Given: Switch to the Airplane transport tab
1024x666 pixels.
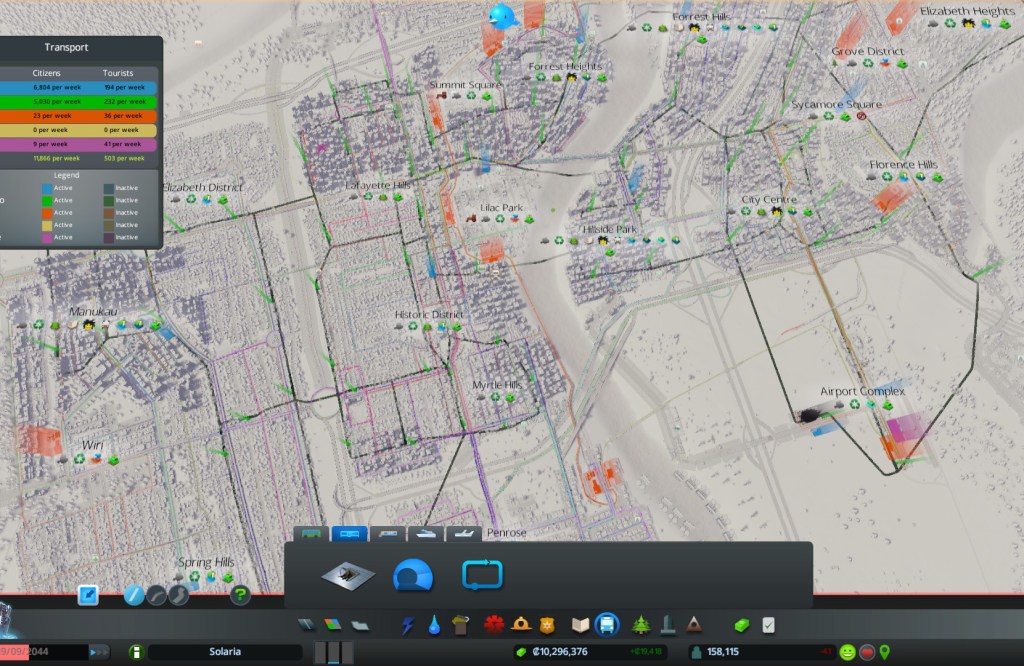Looking at the screenshot, I should pos(463,534).
